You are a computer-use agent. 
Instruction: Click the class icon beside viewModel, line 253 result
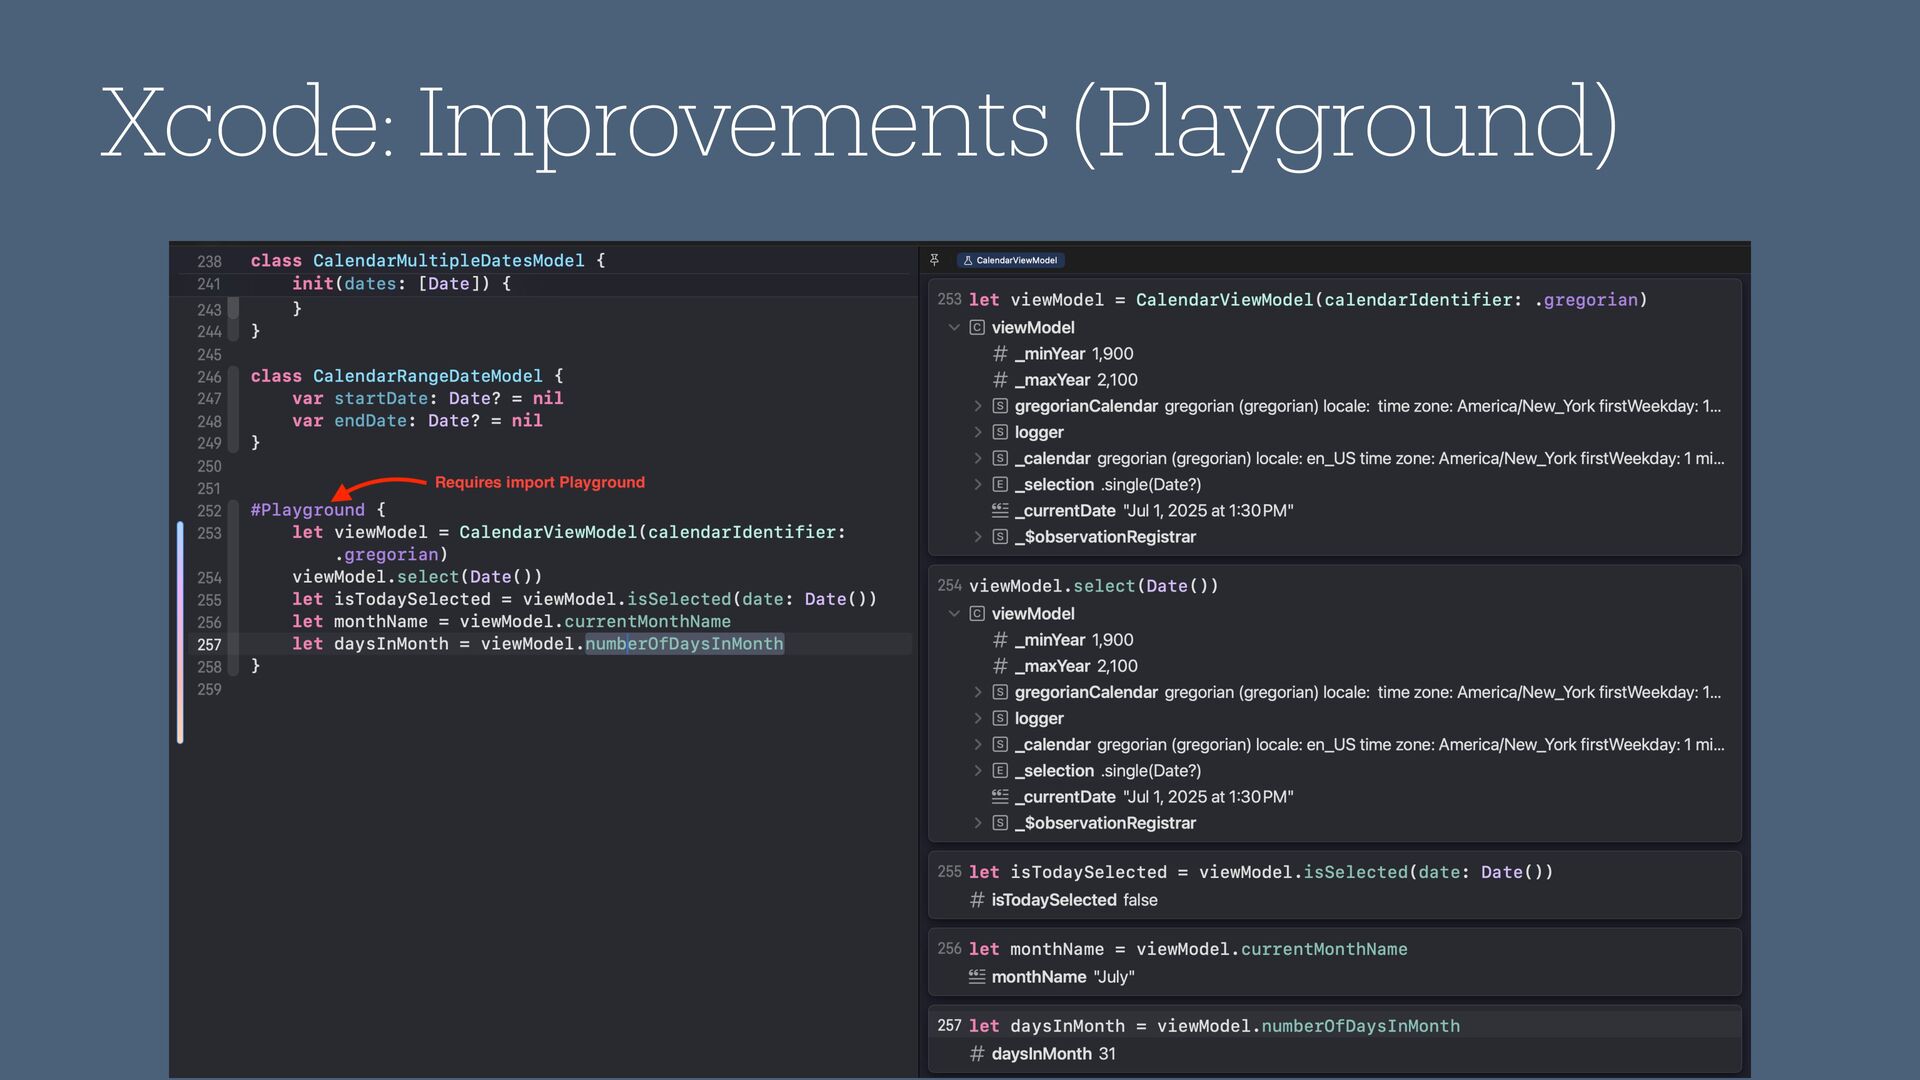pyautogui.click(x=977, y=327)
